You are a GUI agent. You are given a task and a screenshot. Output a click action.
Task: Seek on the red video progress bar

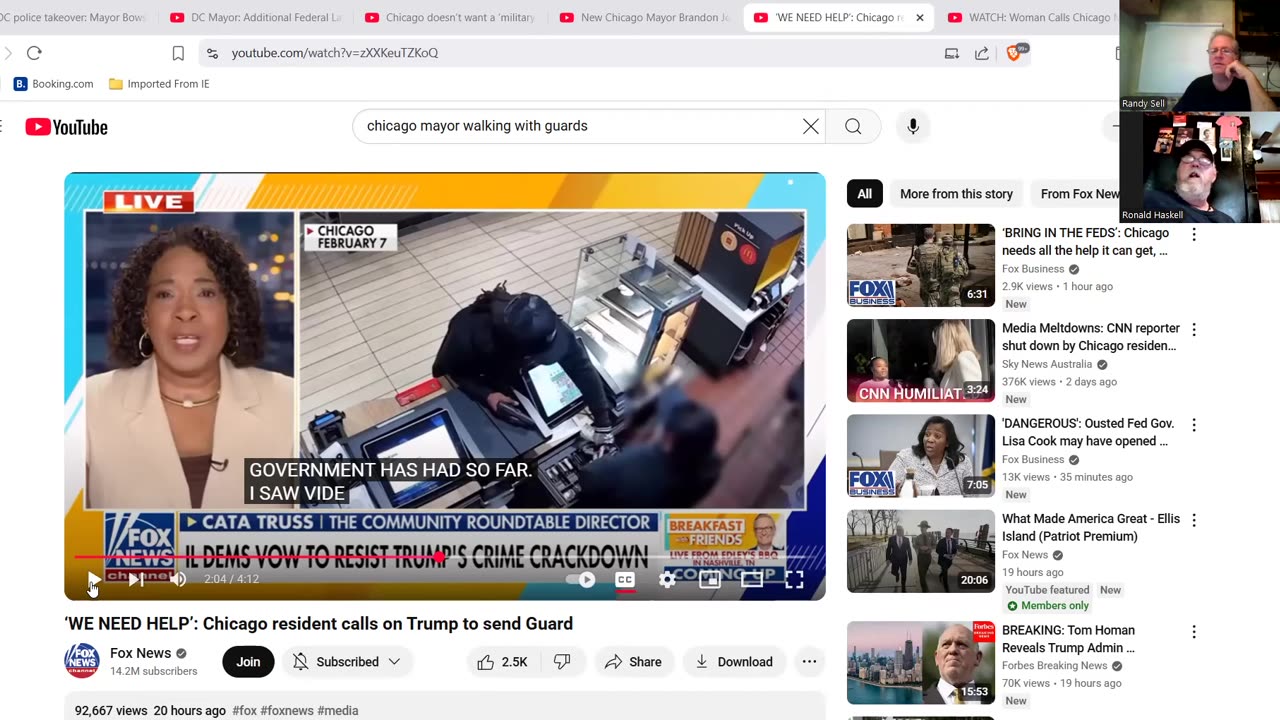(x=445, y=557)
